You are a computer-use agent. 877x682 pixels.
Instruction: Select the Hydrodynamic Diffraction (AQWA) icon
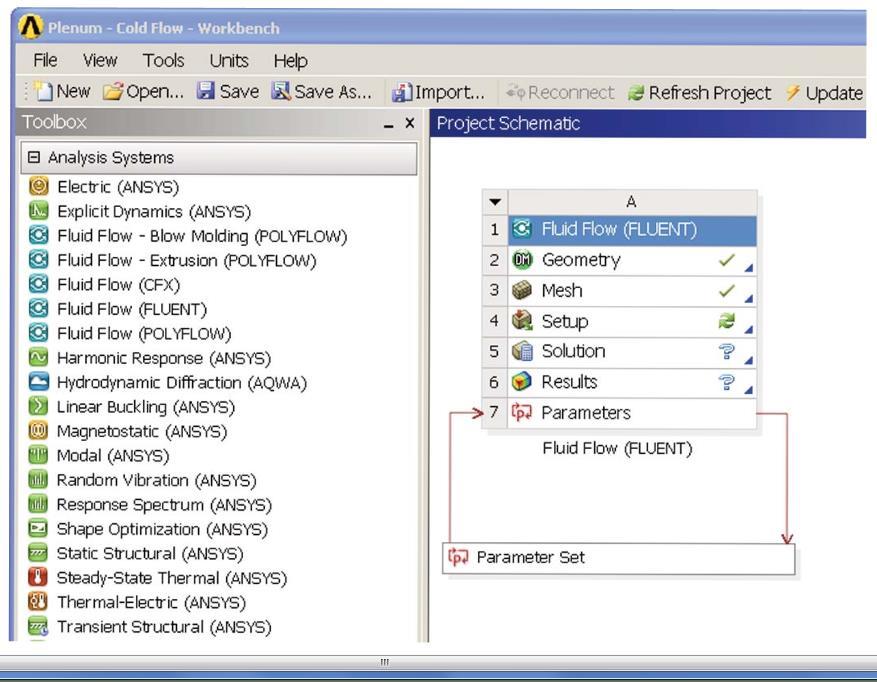tap(39, 382)
